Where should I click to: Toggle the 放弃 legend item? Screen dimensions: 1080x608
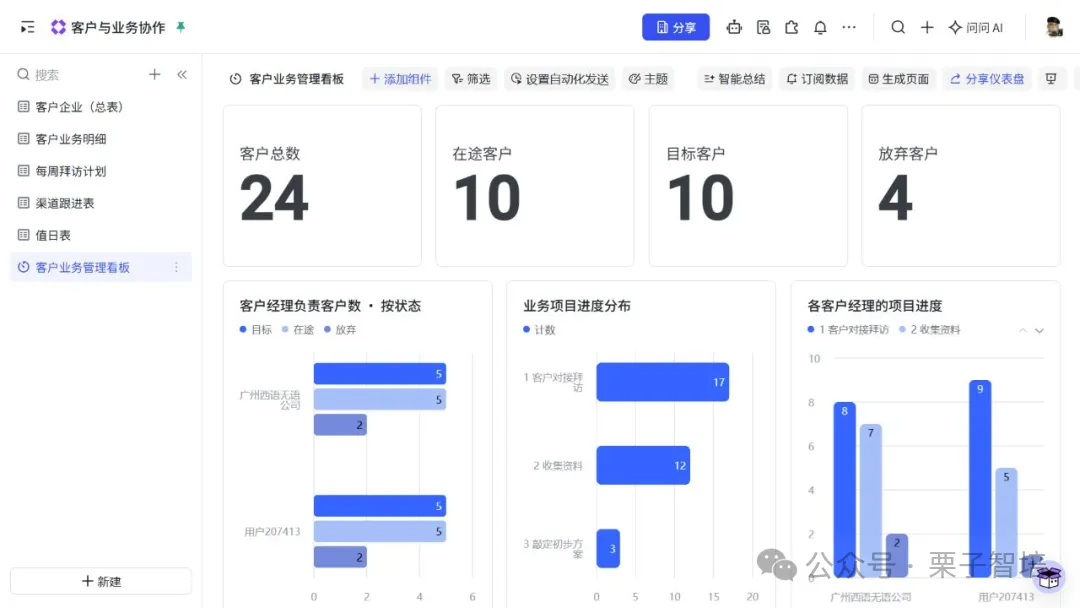[x=340, y=330]
